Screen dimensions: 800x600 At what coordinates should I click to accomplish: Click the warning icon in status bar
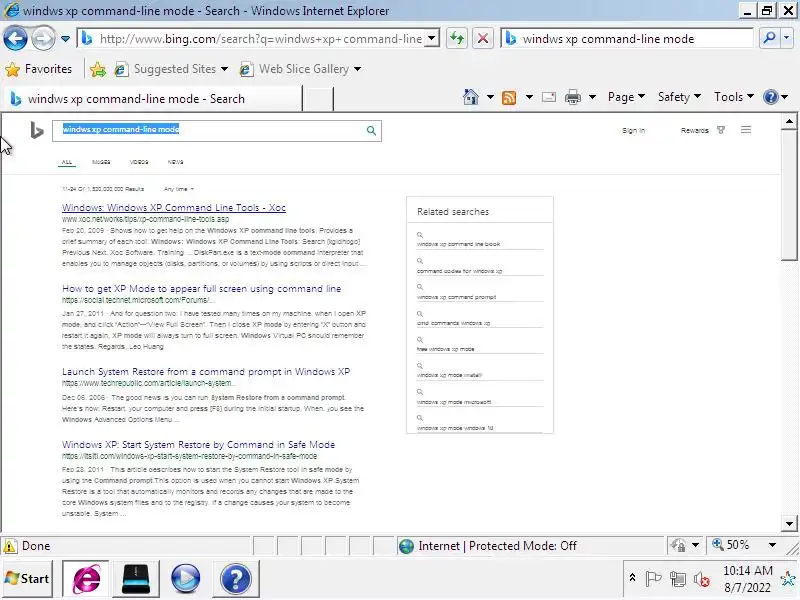click(x=10, y=546)
